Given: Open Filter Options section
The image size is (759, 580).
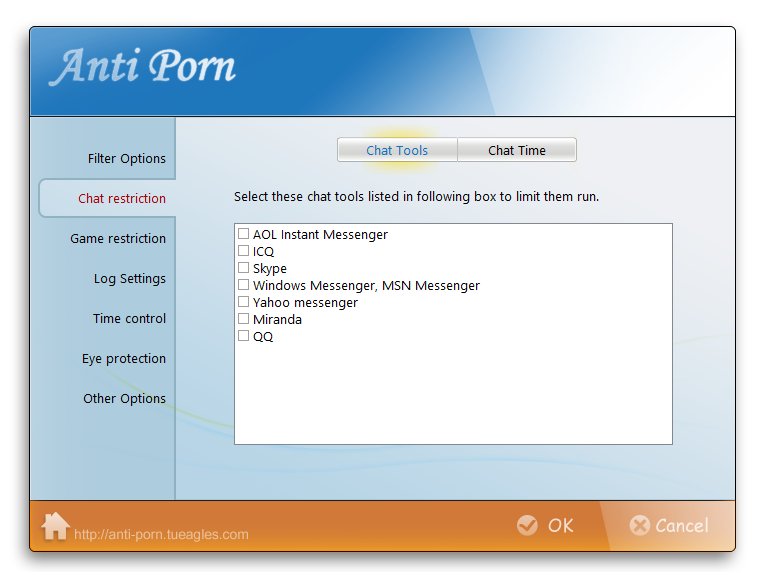Looking at the screenshot, I should tap(127, 158).
